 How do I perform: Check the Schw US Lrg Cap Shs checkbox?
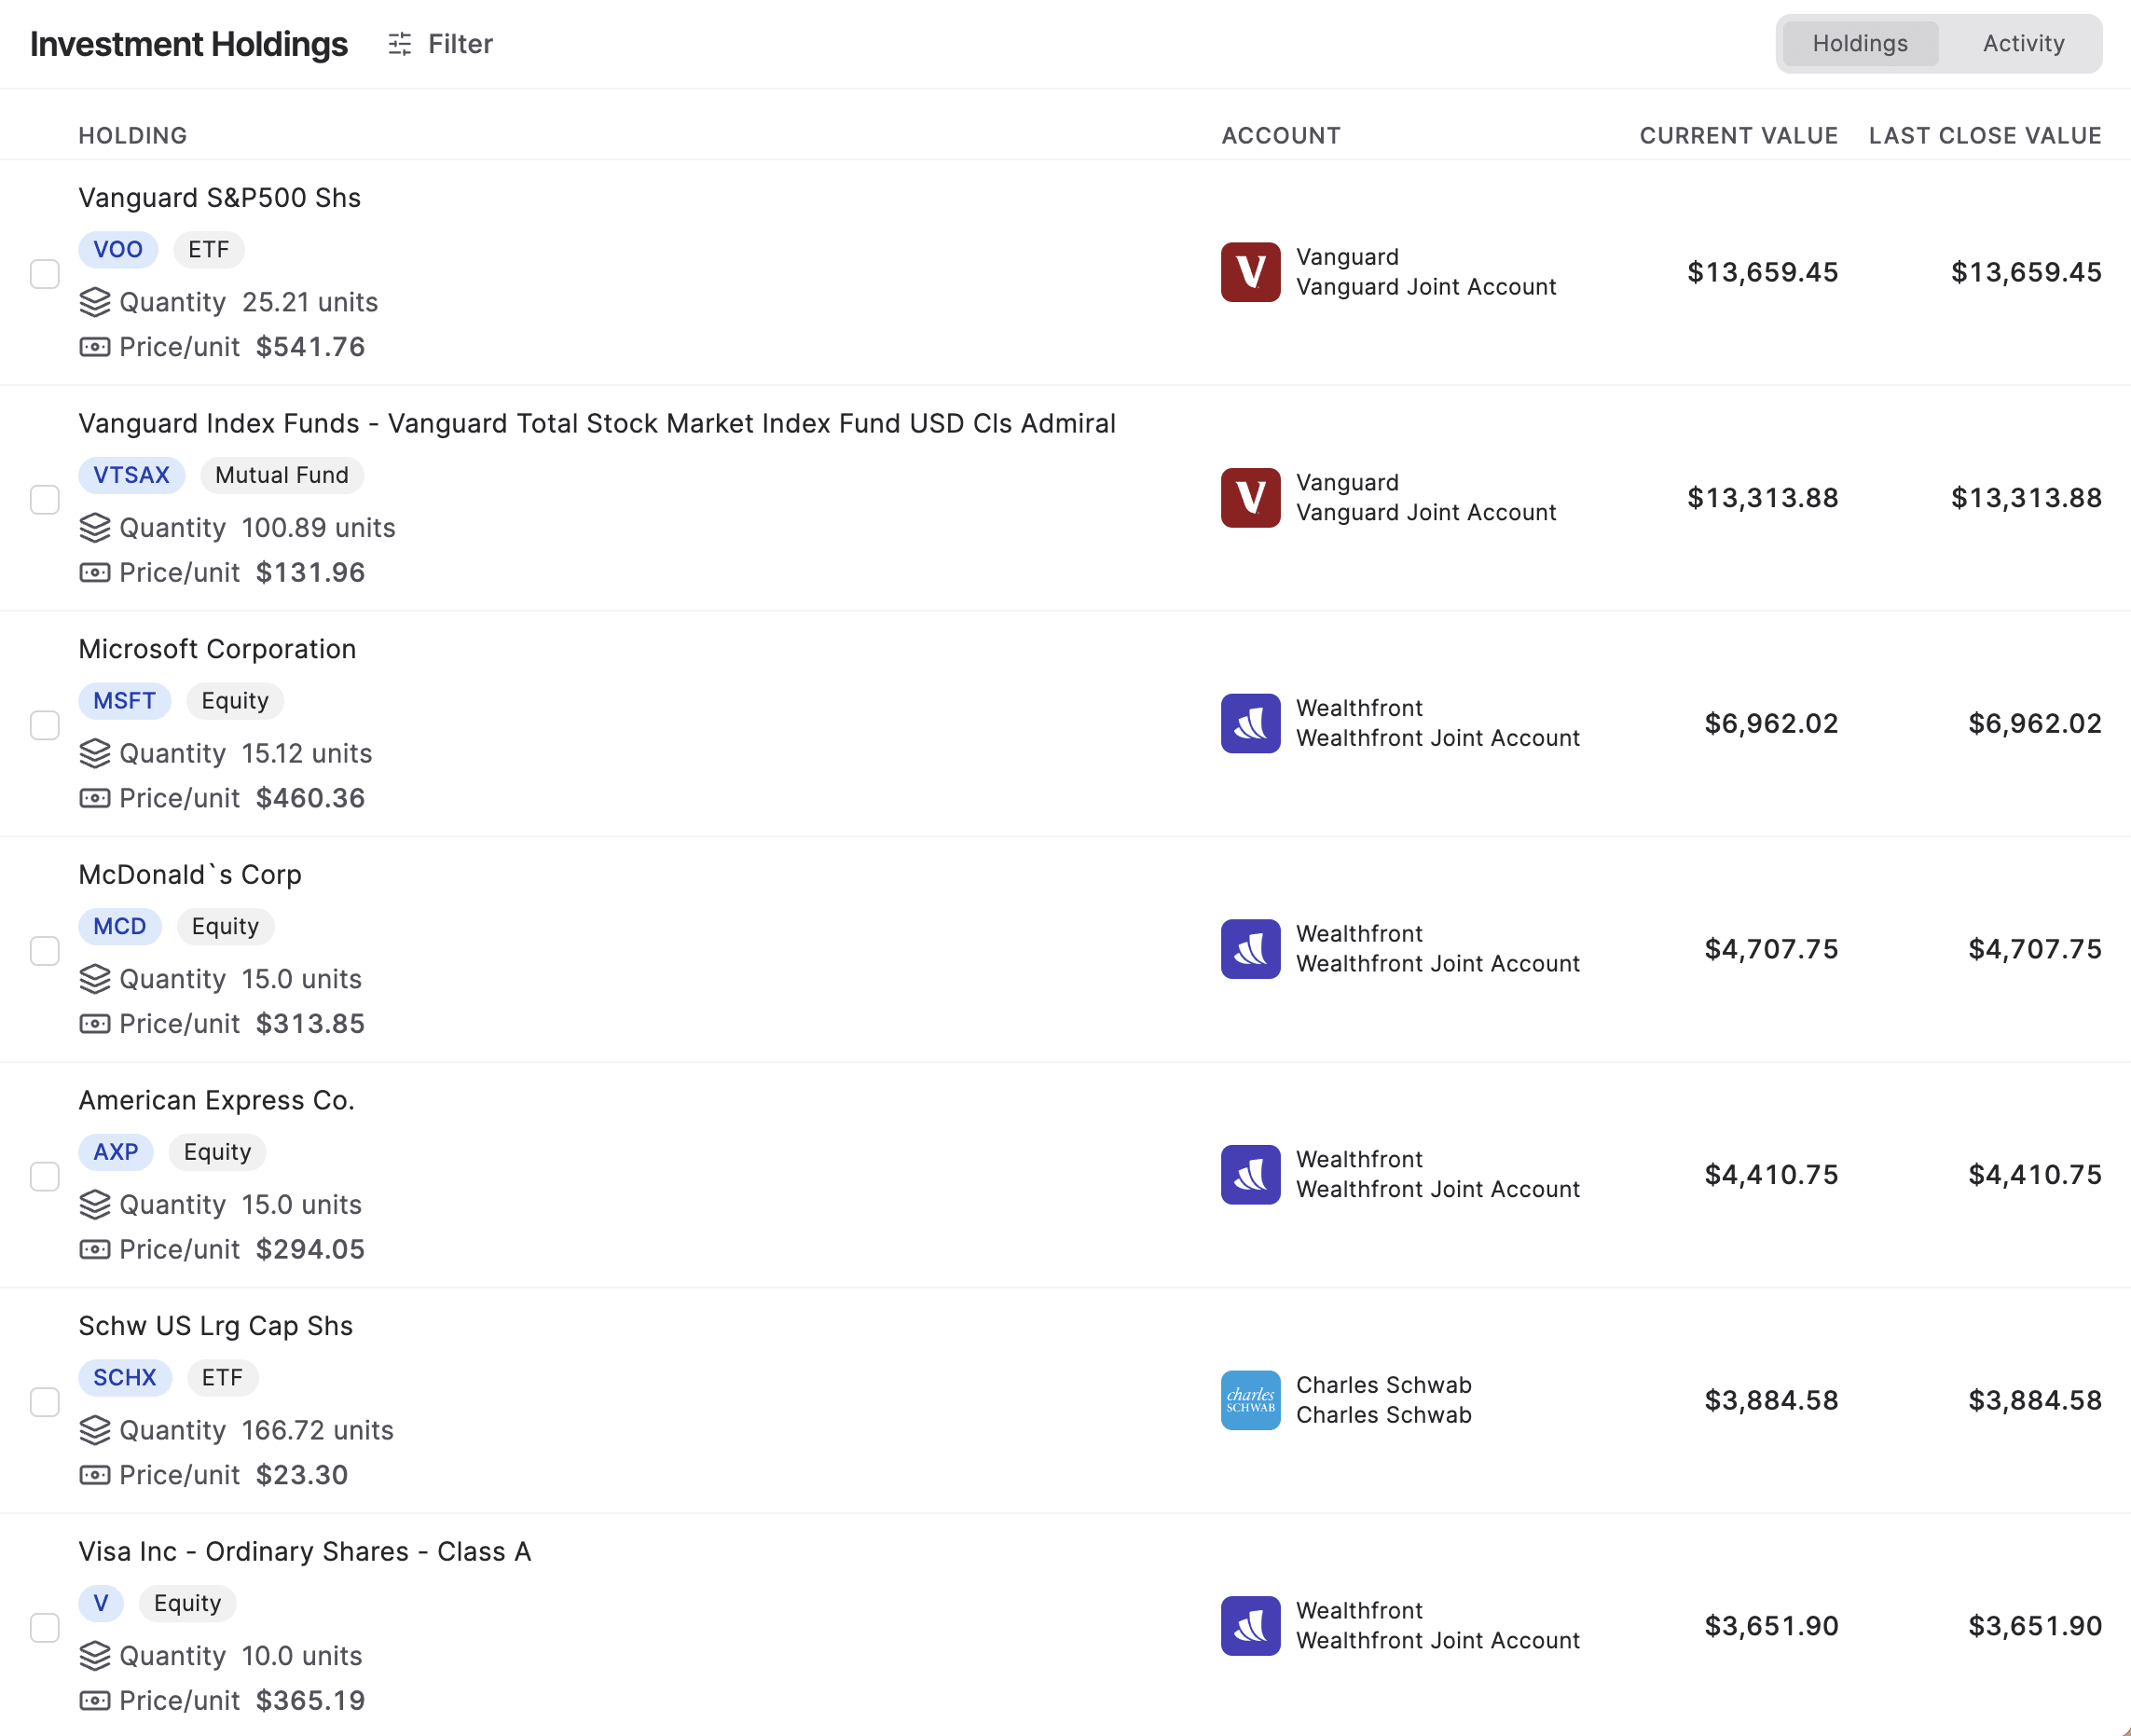point(45,1401)
